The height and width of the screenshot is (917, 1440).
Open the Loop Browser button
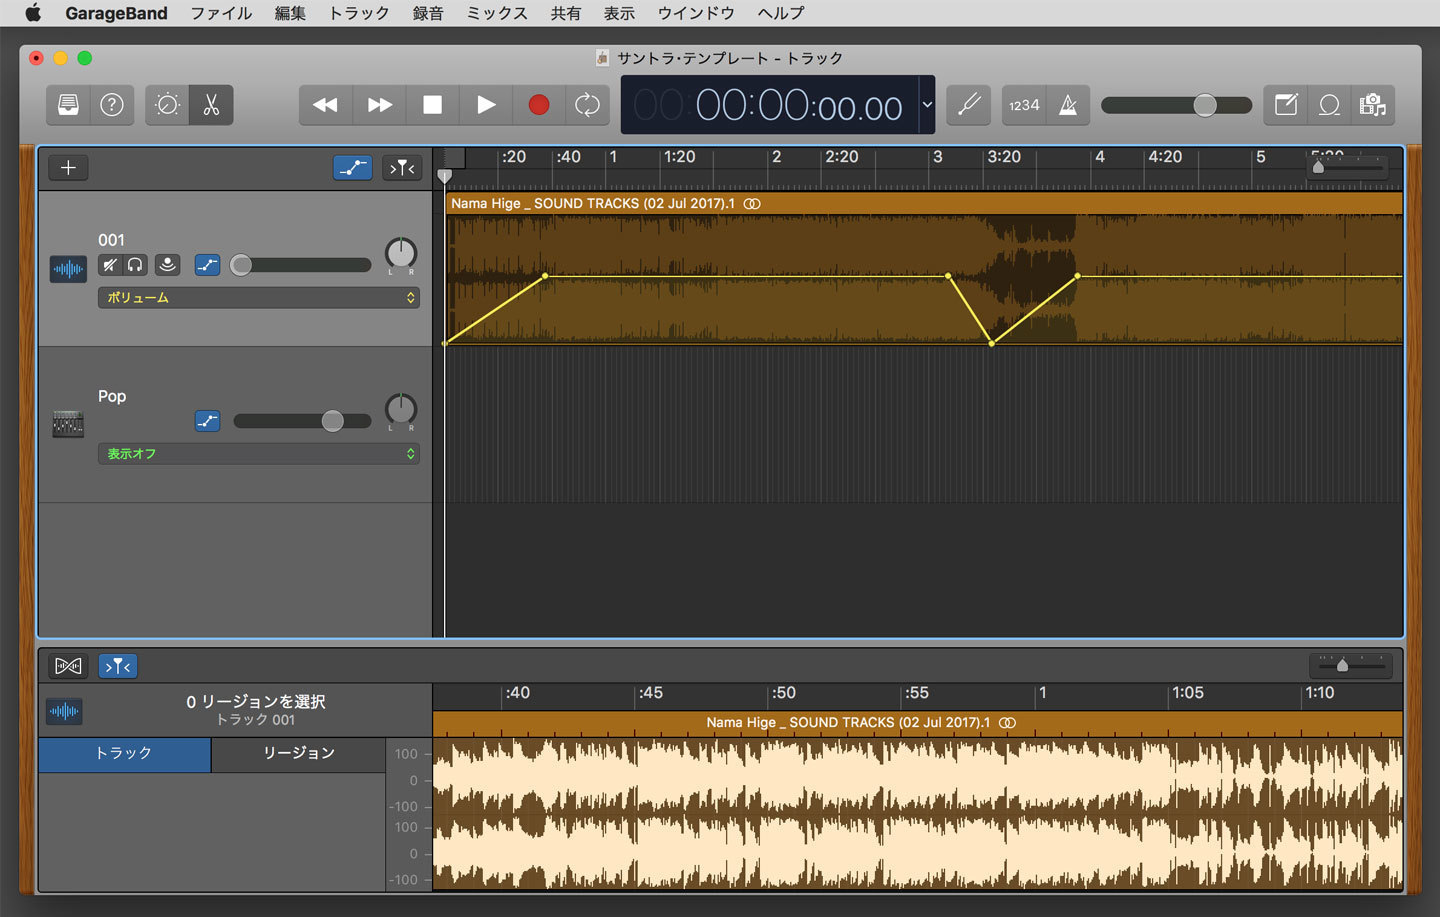point(1329,105)
